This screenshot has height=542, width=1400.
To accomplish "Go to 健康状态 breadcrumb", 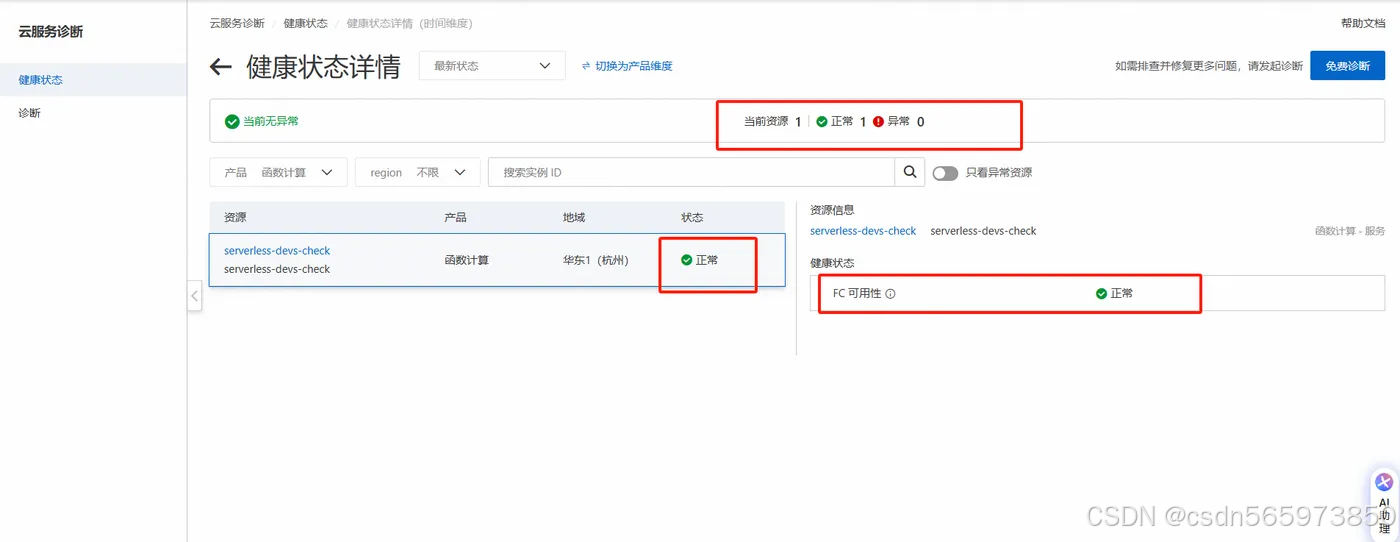I will [305, 23].
